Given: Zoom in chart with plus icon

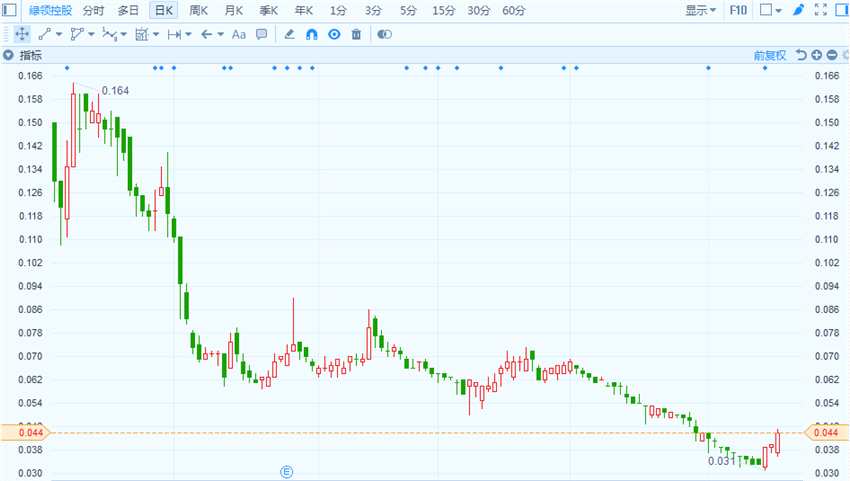Looking at the screenshot, I should [x=817, y=55].
